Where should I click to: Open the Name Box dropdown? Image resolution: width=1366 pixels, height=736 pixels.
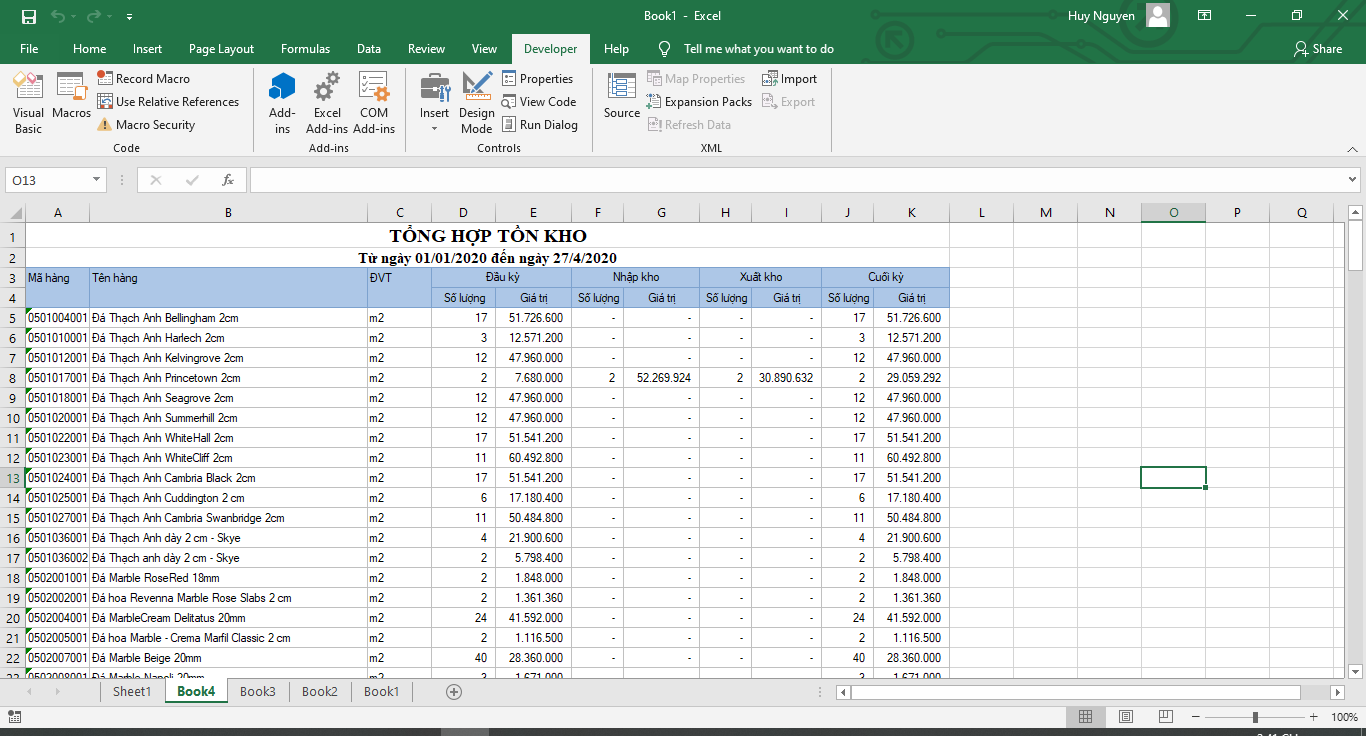click(97, 180)
